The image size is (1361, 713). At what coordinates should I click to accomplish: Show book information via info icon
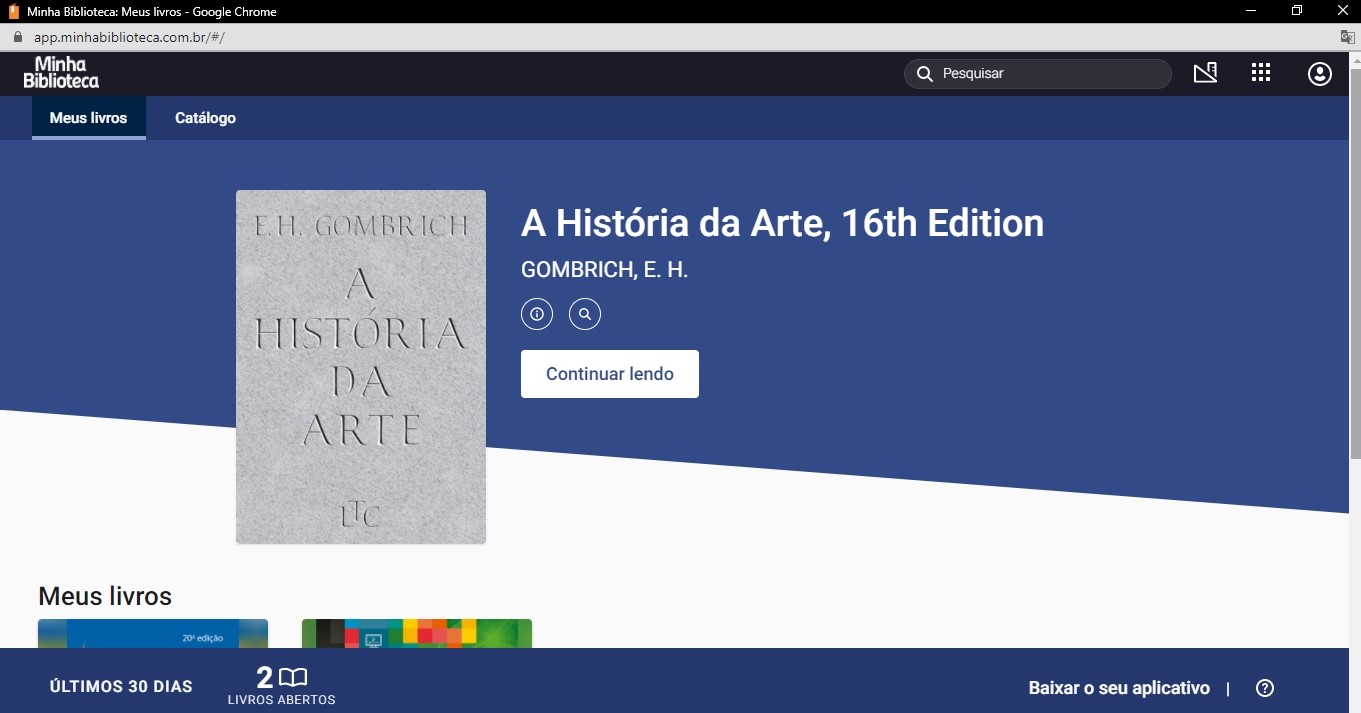click(537, 314)
